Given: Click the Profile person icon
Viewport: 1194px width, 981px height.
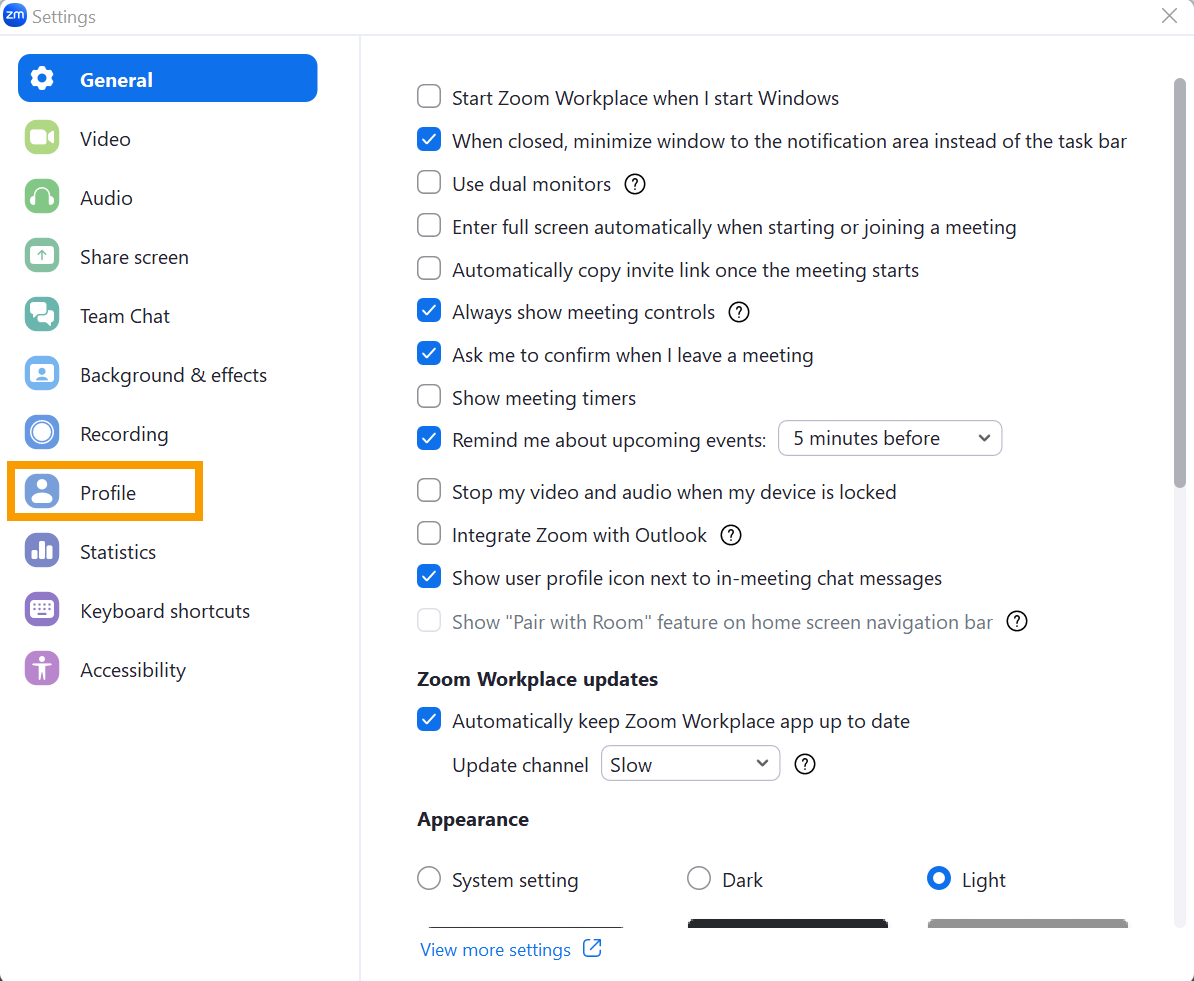Looking at the screenshot, I should pyautogui.click(x=42, y=492).
